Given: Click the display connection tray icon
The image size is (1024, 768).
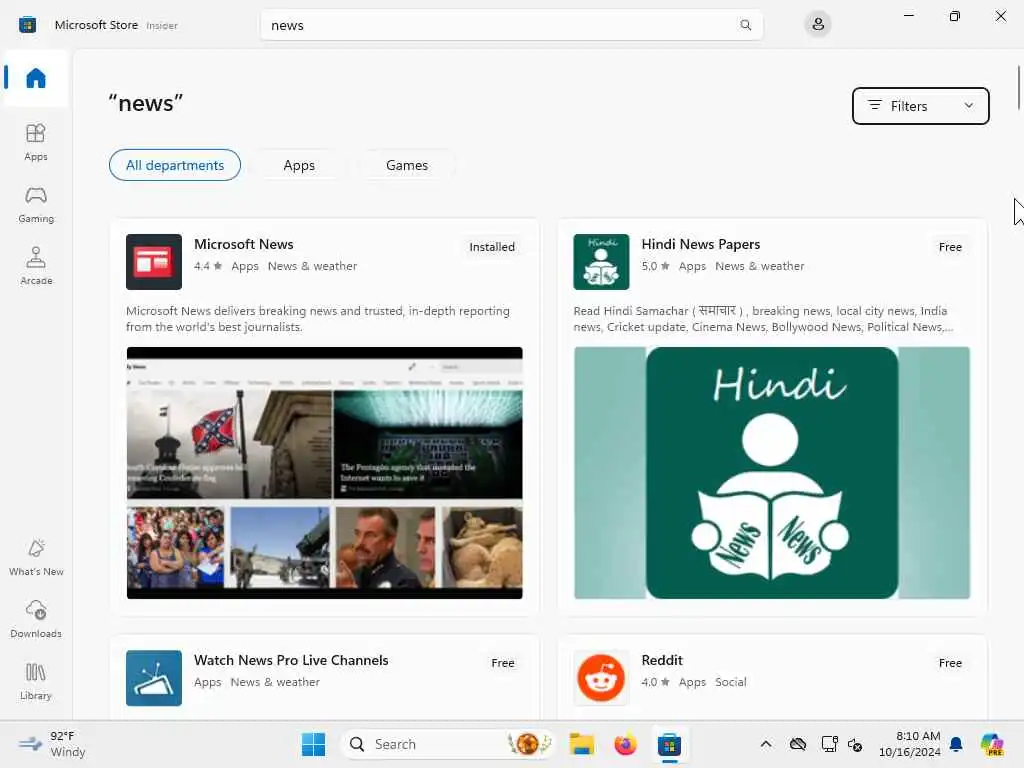Looking at the screenshot, I should tap(829, 744).
